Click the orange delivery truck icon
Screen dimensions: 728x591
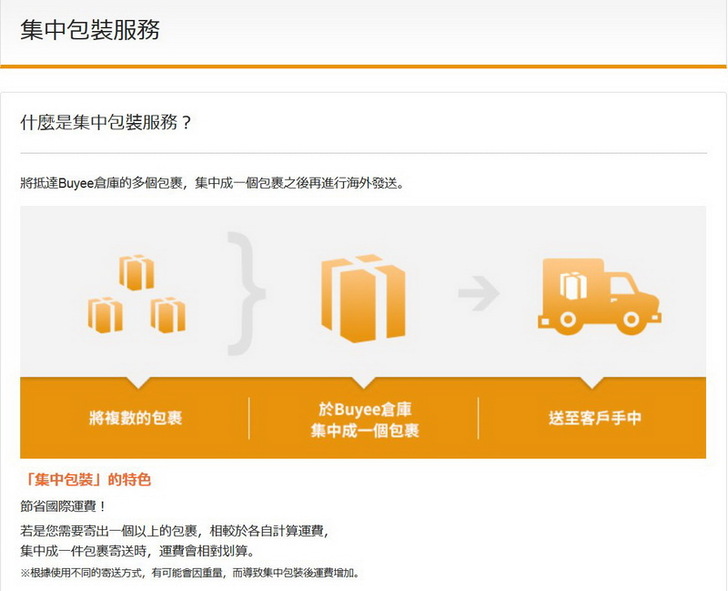click(599, 296)
